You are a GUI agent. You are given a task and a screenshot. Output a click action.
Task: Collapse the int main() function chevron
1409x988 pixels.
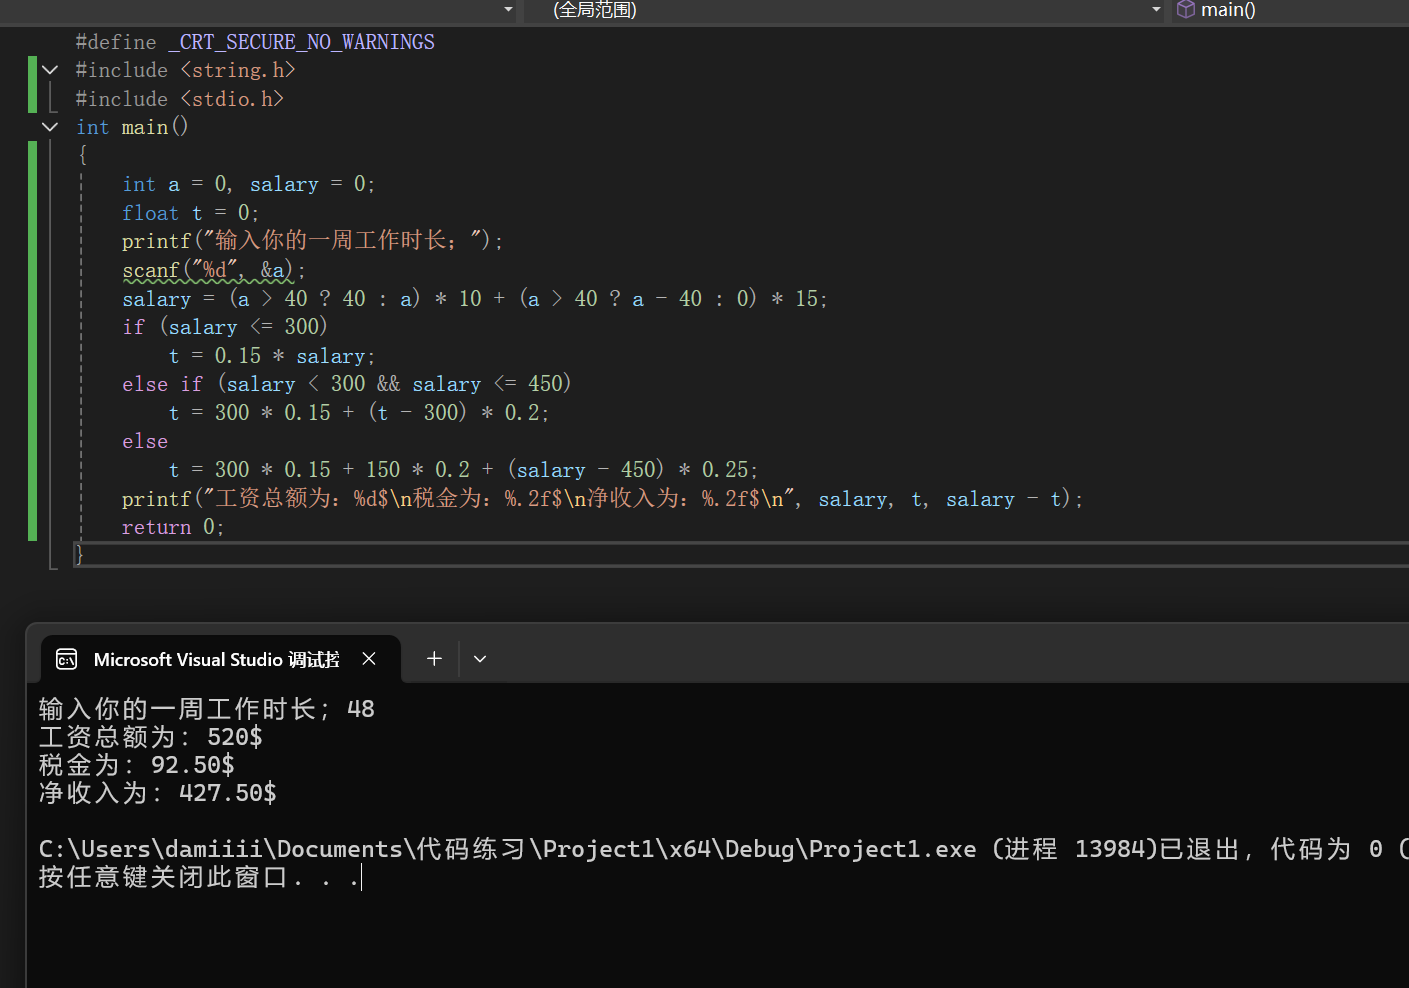click(x=50, y=127)
